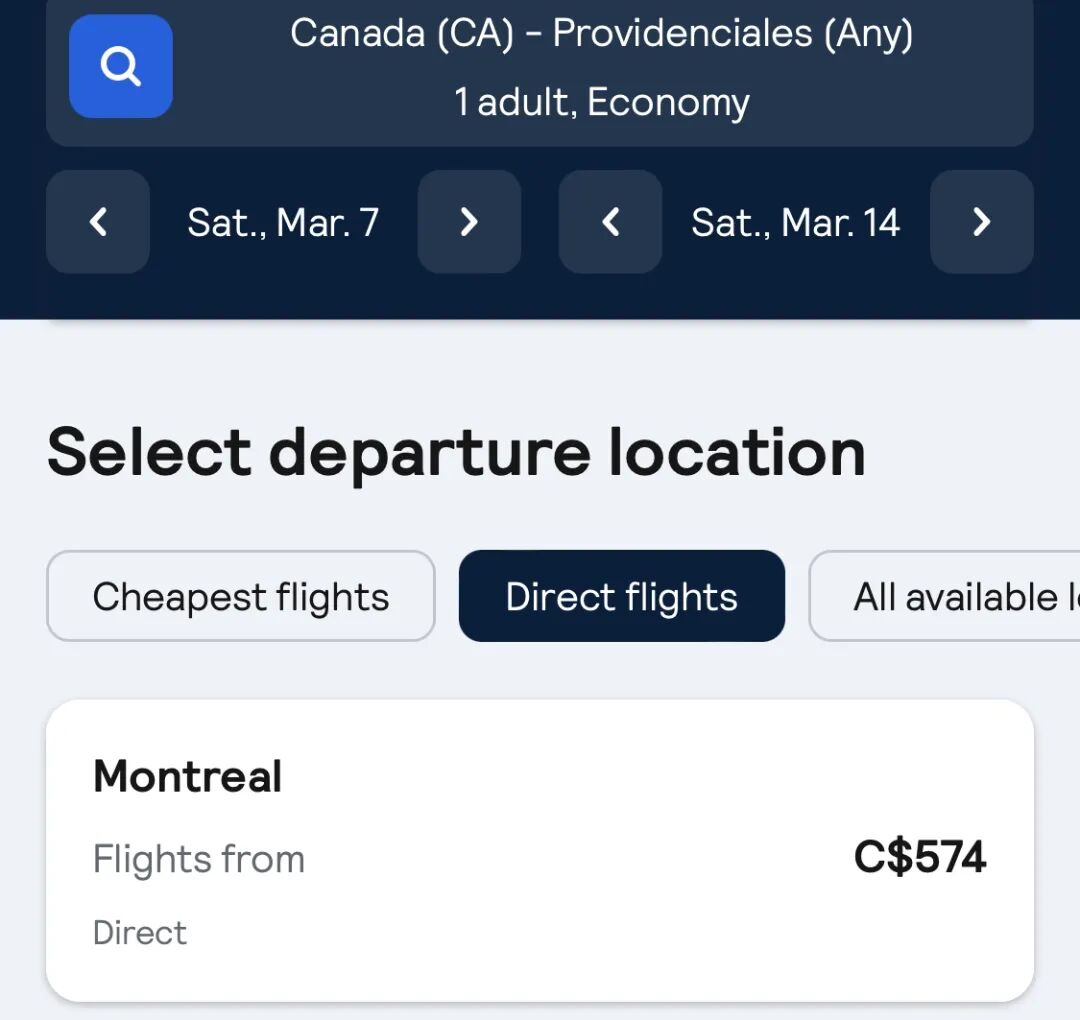Tap the 'Flights from' label on Montreal card

pyautogui.click(x=199, y=859)
